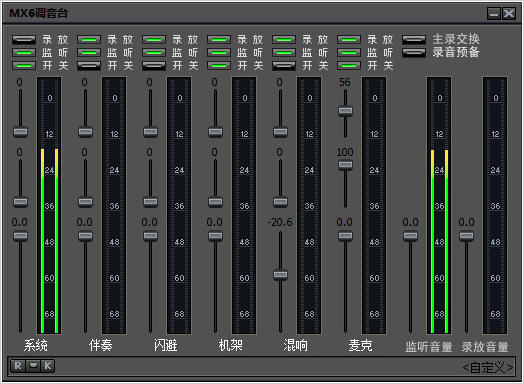
Task: Click the 闪避 main fader handle at 0.0
Action: (x=150, y=236)
